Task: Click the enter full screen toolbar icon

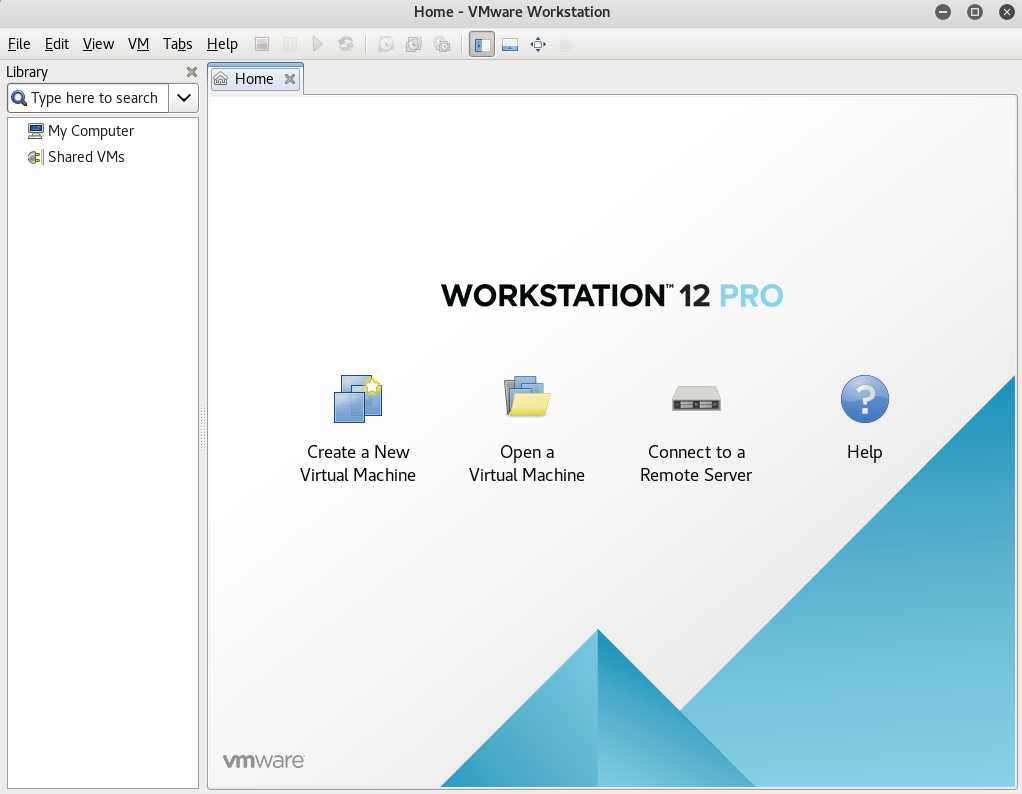Action: 538,44
